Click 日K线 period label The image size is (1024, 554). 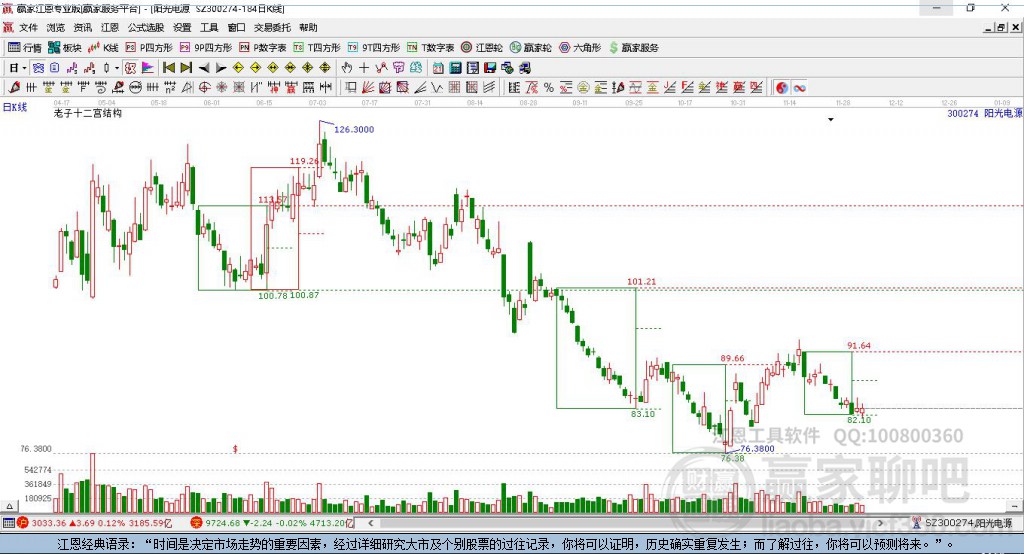pos(14,108)
